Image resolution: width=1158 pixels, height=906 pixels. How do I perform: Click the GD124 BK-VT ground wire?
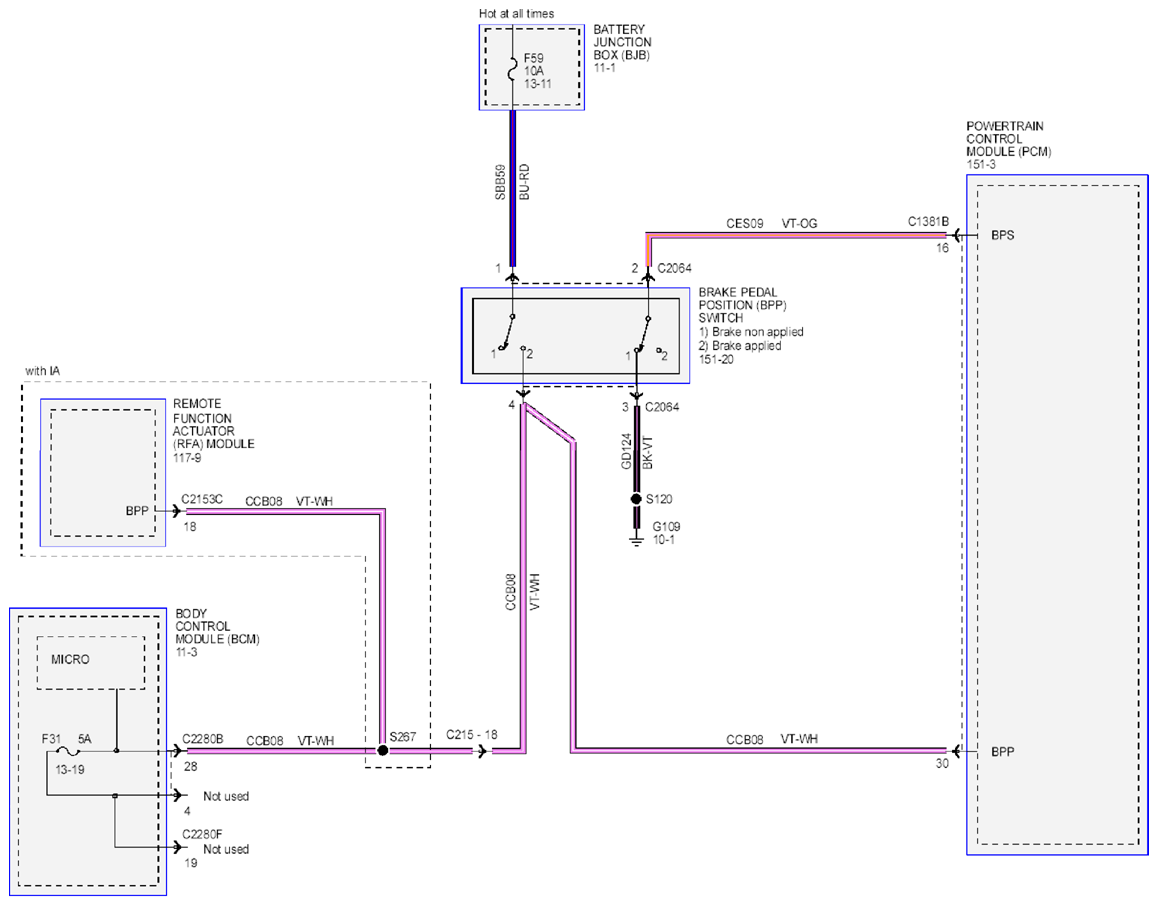(x=636, y=449)
